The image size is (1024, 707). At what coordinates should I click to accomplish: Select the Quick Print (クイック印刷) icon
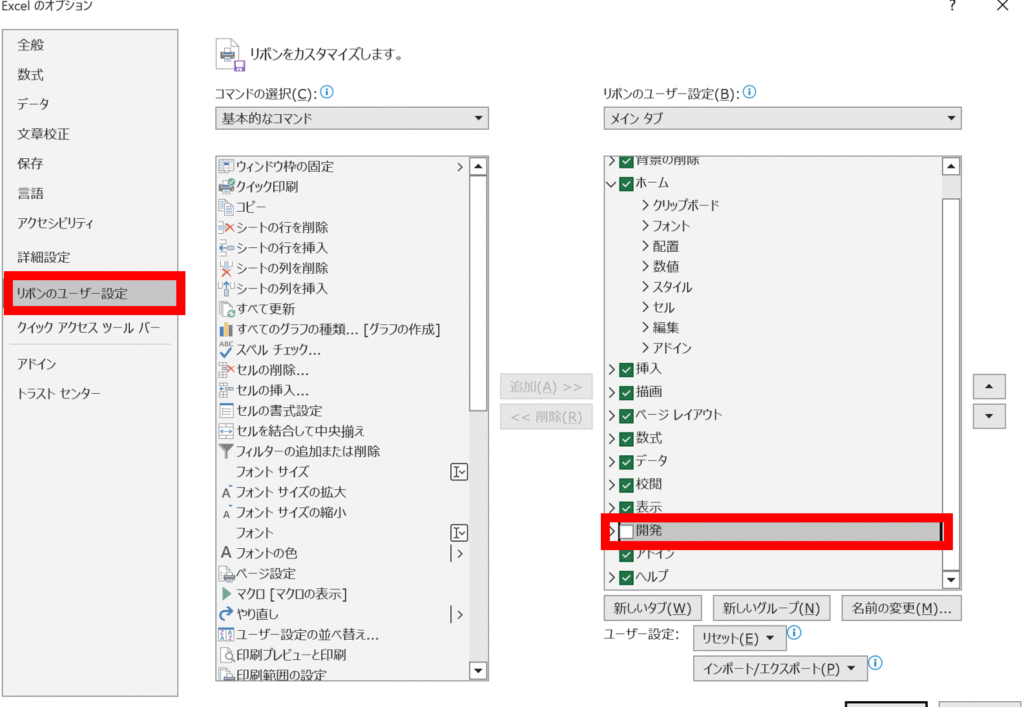(x=226, y=187)
